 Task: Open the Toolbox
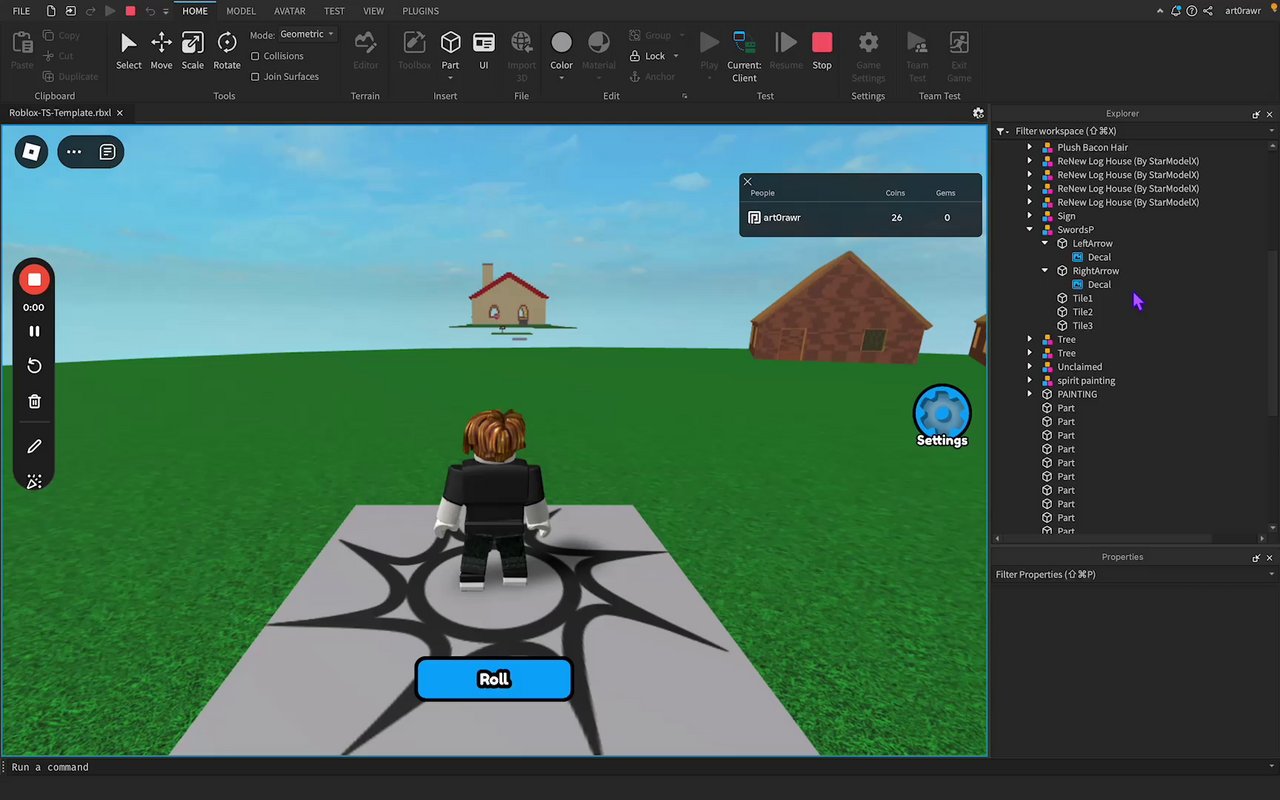[414, 51]
